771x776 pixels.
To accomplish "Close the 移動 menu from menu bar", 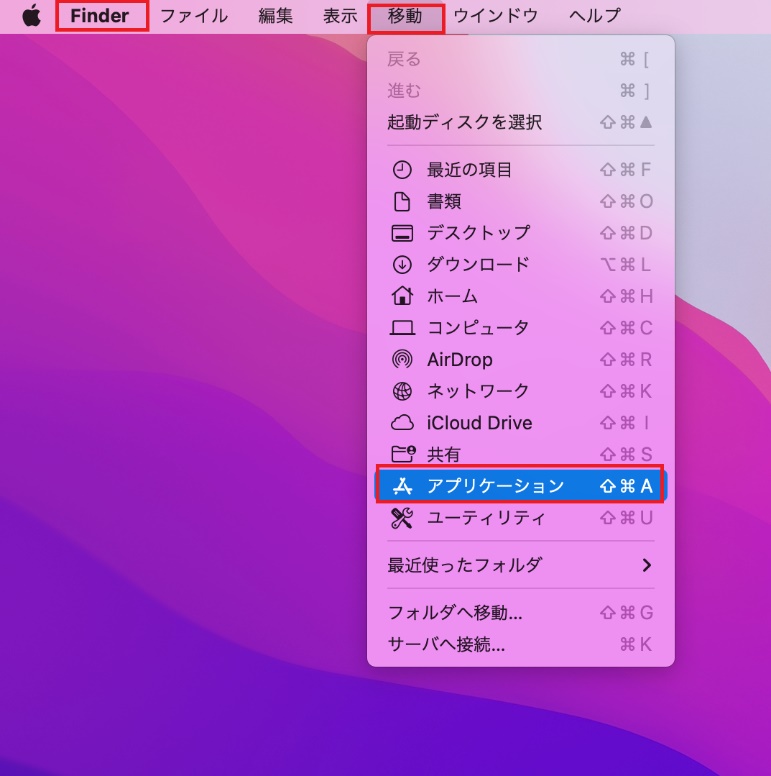I will [405, 16].
